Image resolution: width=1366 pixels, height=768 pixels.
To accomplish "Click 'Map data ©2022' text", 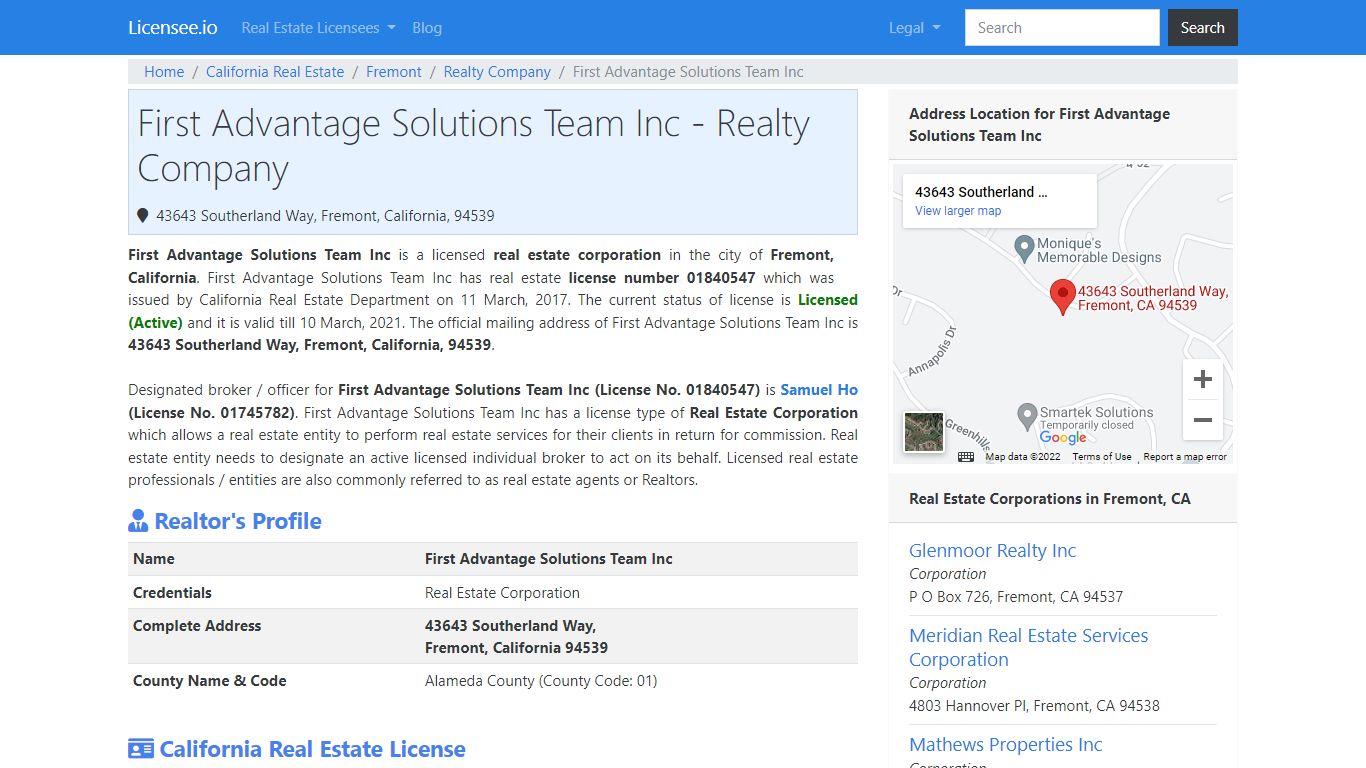I will coord(1023,457).
